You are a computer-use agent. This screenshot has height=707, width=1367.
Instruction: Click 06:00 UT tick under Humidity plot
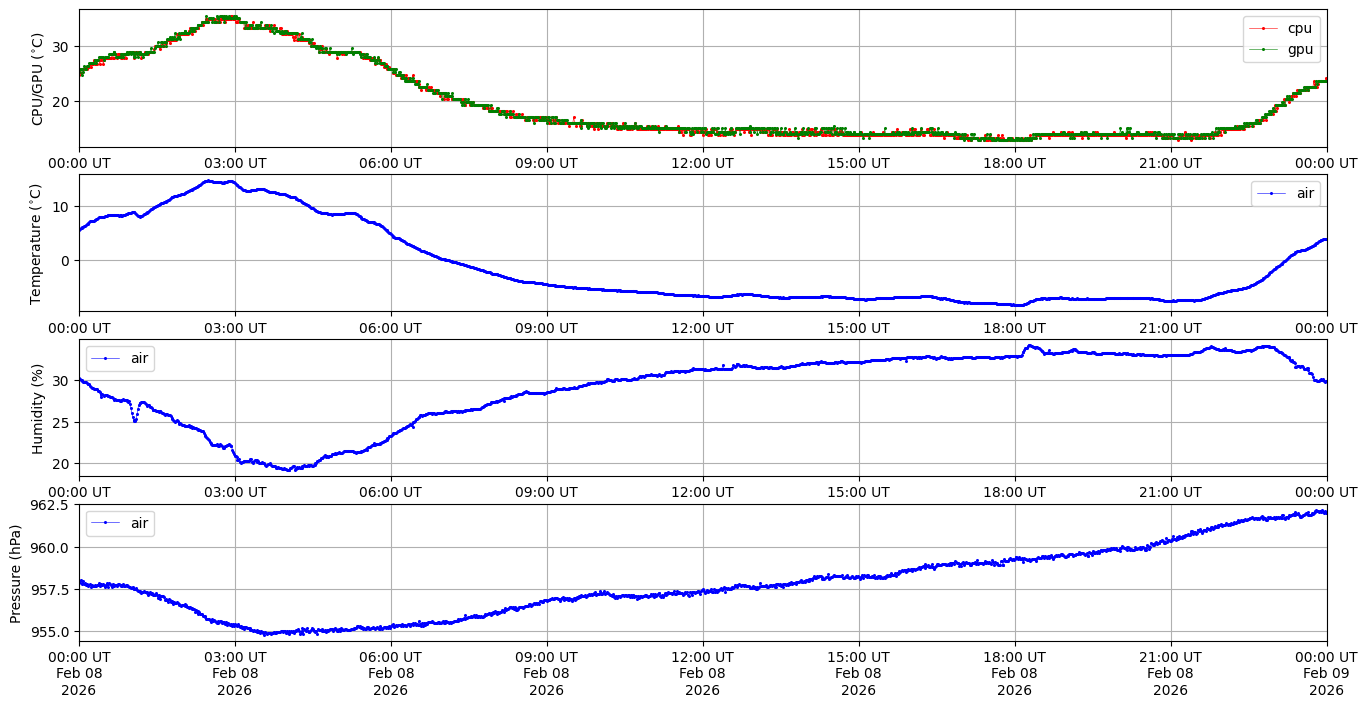coord(390,492)
